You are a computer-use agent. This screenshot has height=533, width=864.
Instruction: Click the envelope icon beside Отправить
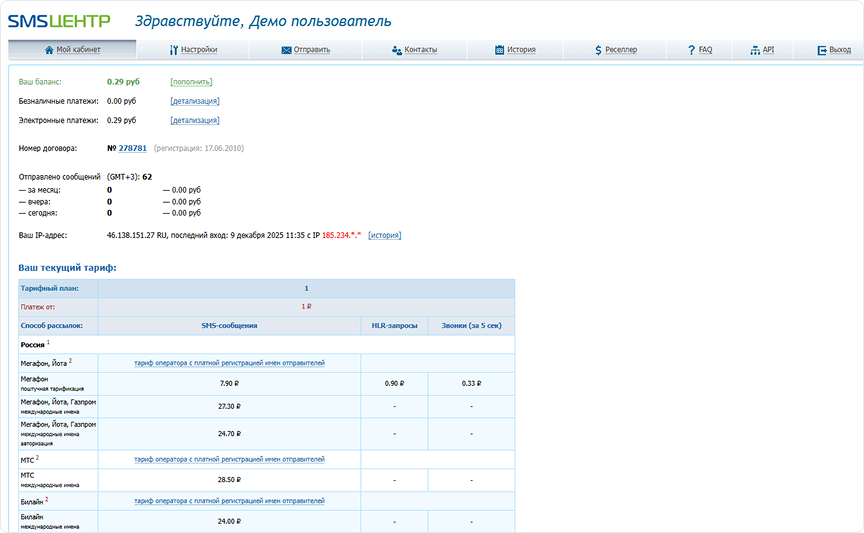pyautogui.click(x=286, y=50)
